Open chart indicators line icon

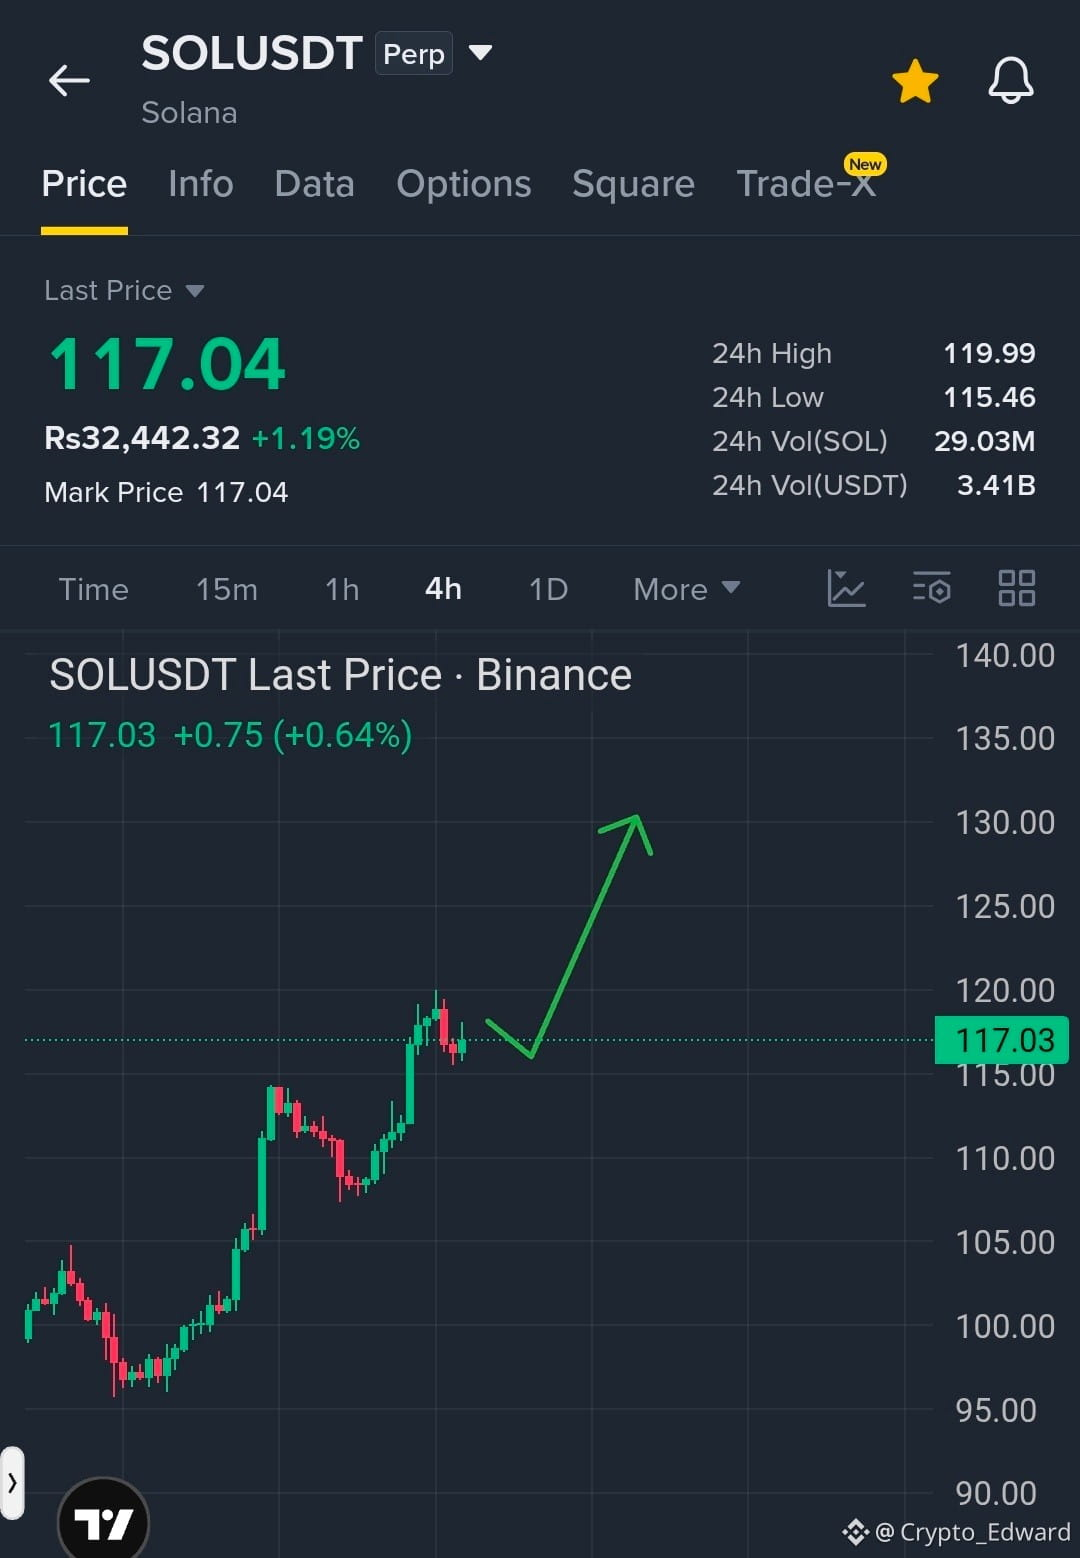coord(846,588)
